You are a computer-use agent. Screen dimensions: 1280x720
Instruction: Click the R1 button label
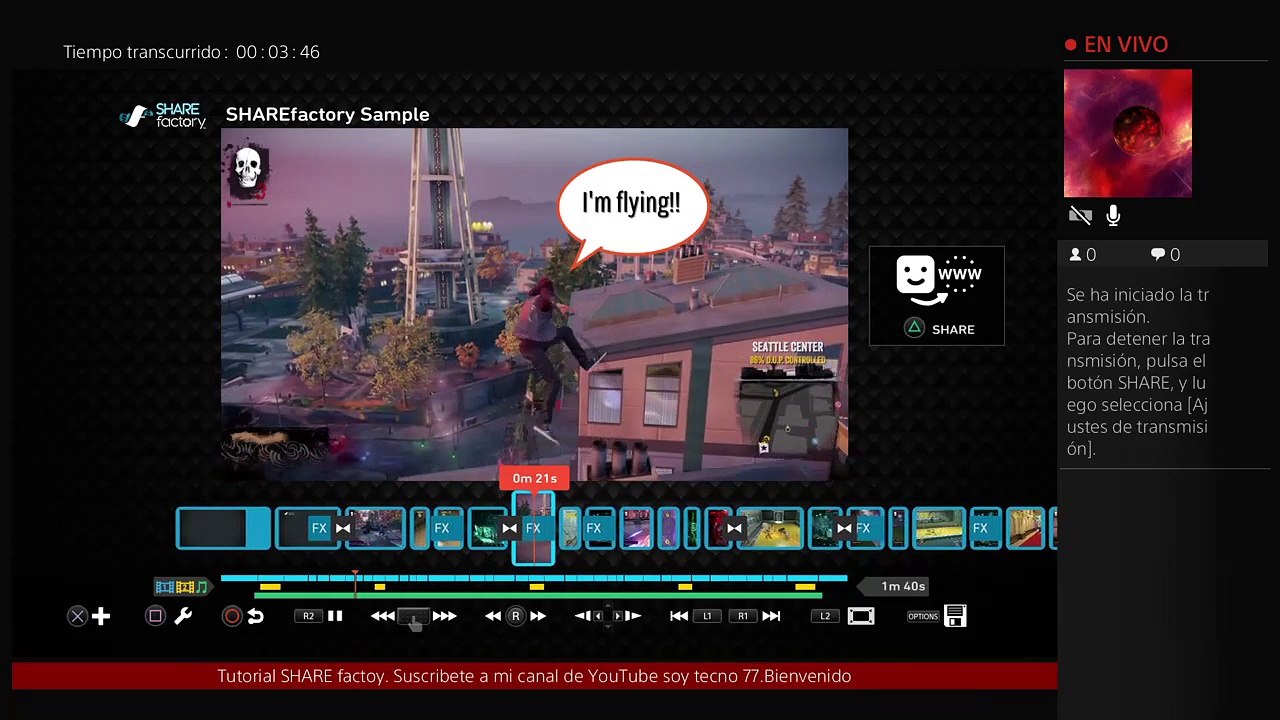743,616
